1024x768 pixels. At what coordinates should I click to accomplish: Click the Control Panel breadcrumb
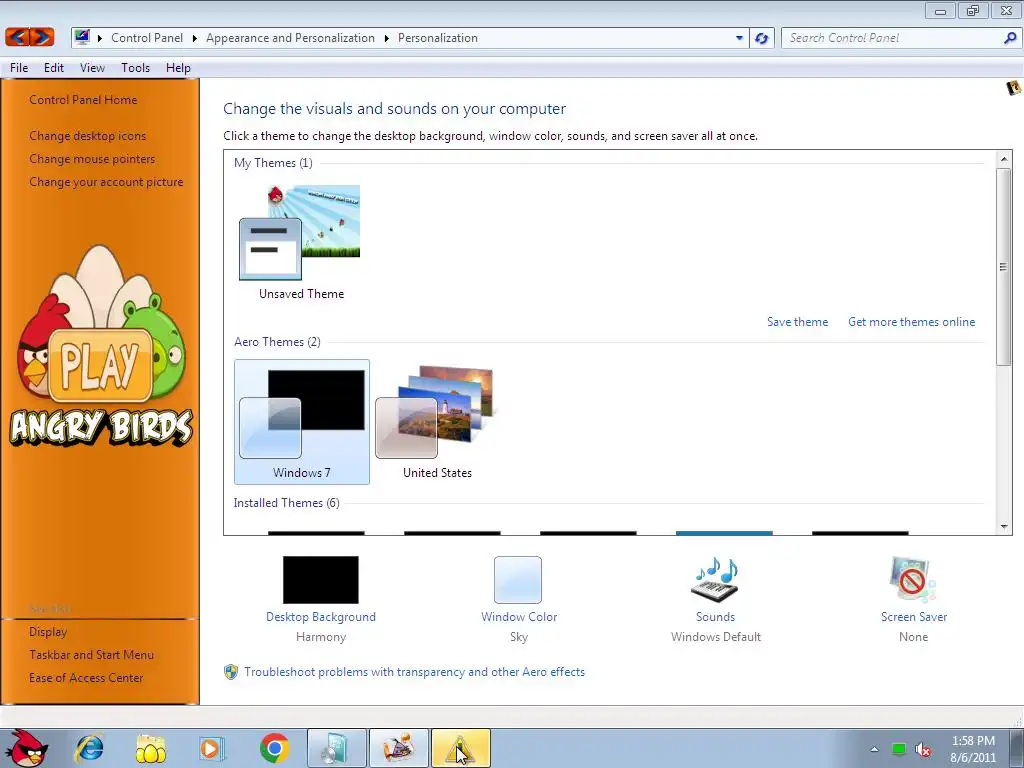pos(147,38)
